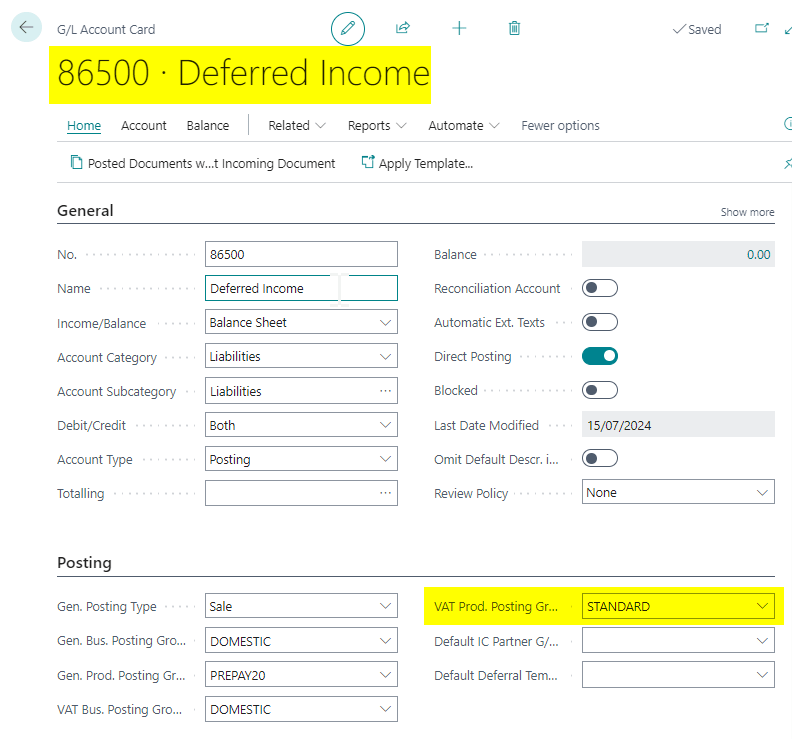Open the Related menu
Viewport: 792px width, 739px height.
[x=297, y=126]
